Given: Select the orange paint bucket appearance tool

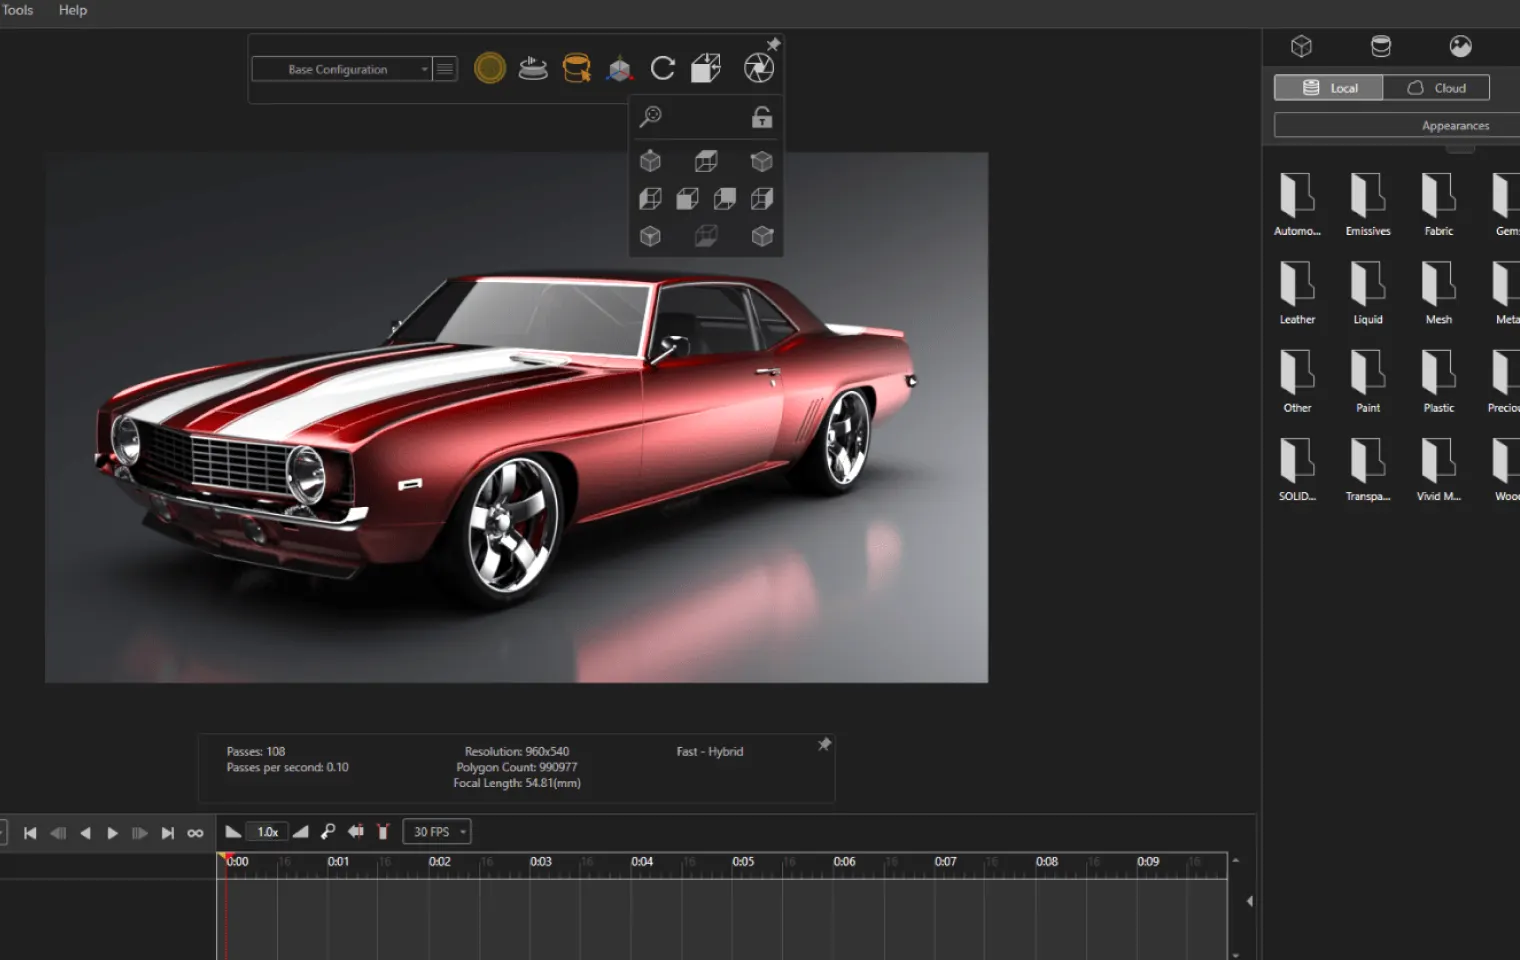Looking at the screenshot, I should pyautogui.click(x=577, y=68).
